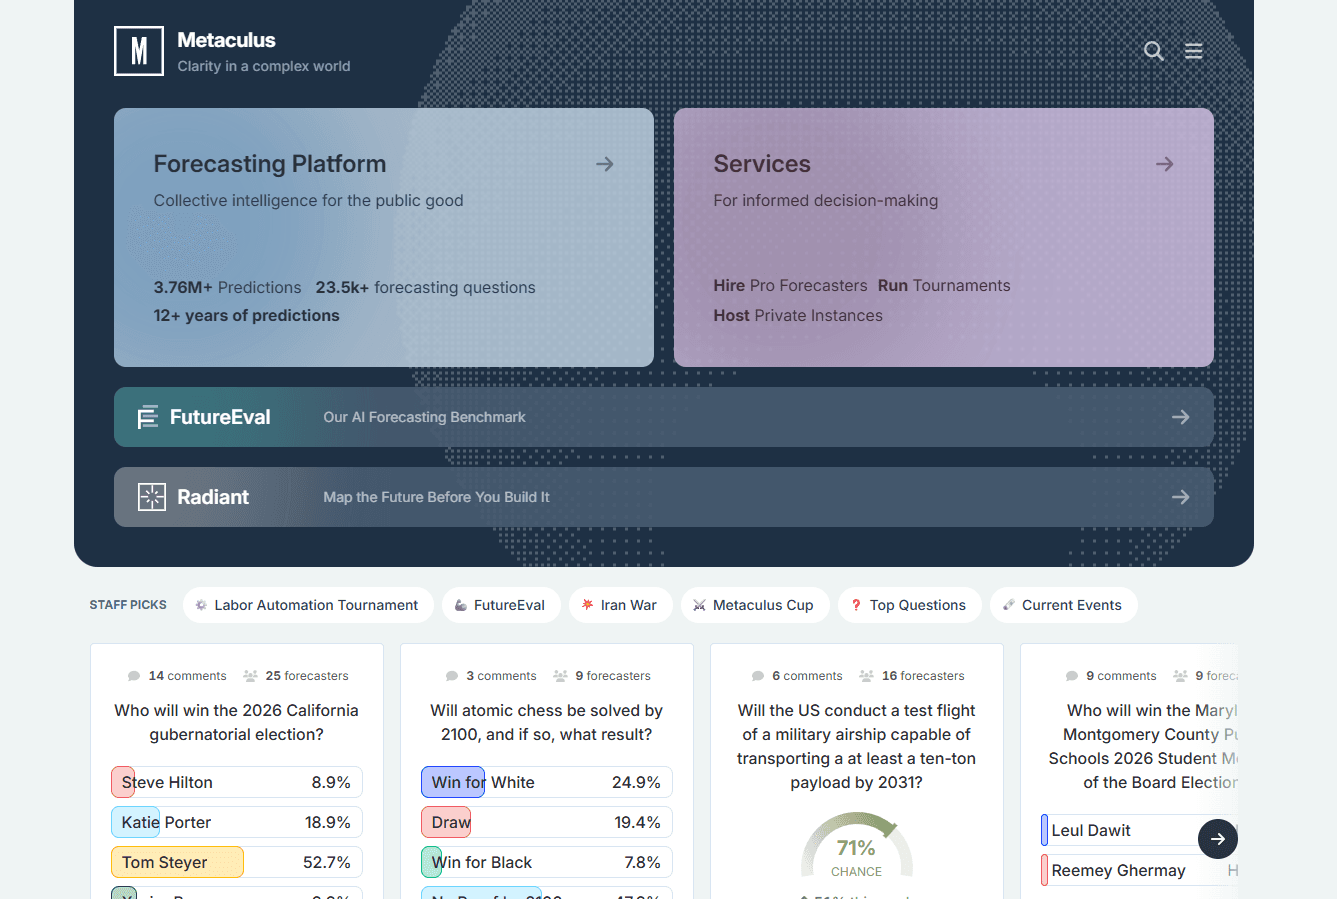Click the Steve Hilton 8.9% bar
The image size is (1337, 899).
(x=237, y=782)
